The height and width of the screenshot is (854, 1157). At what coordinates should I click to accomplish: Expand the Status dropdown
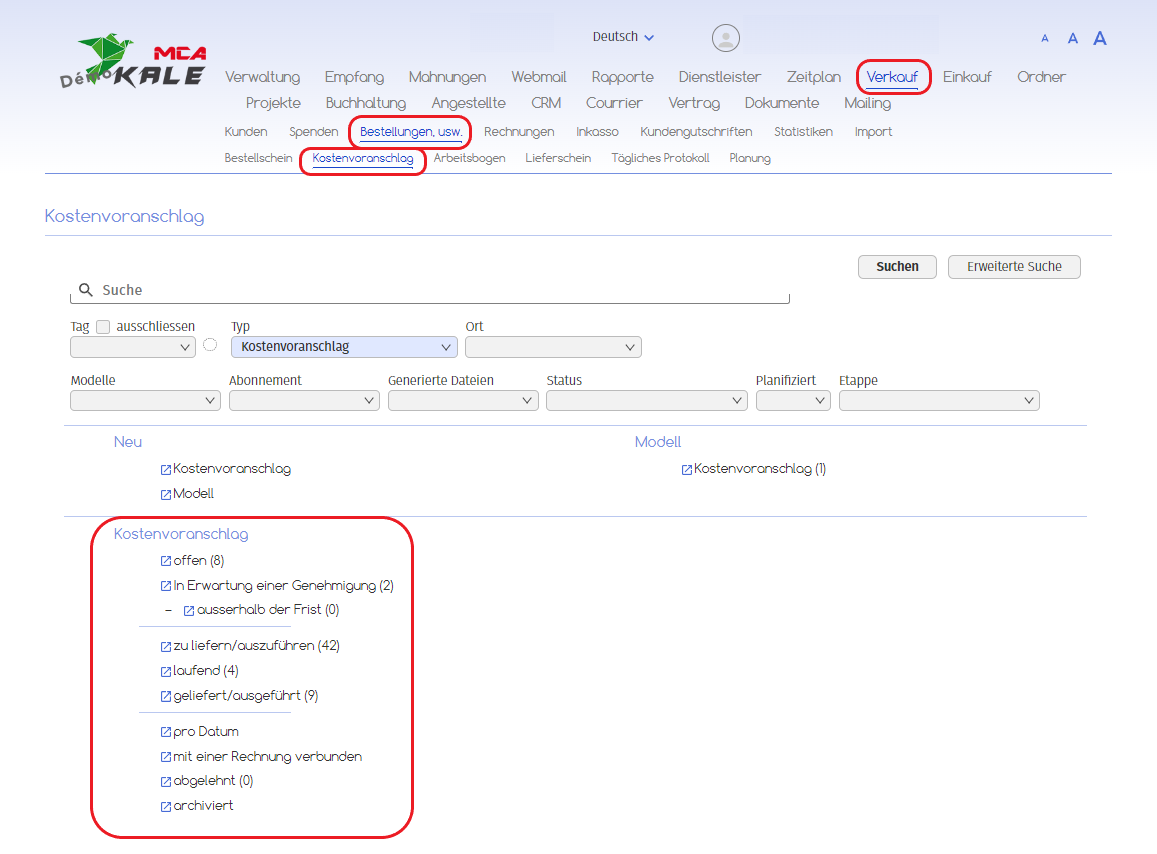click(x=646, y=400)
